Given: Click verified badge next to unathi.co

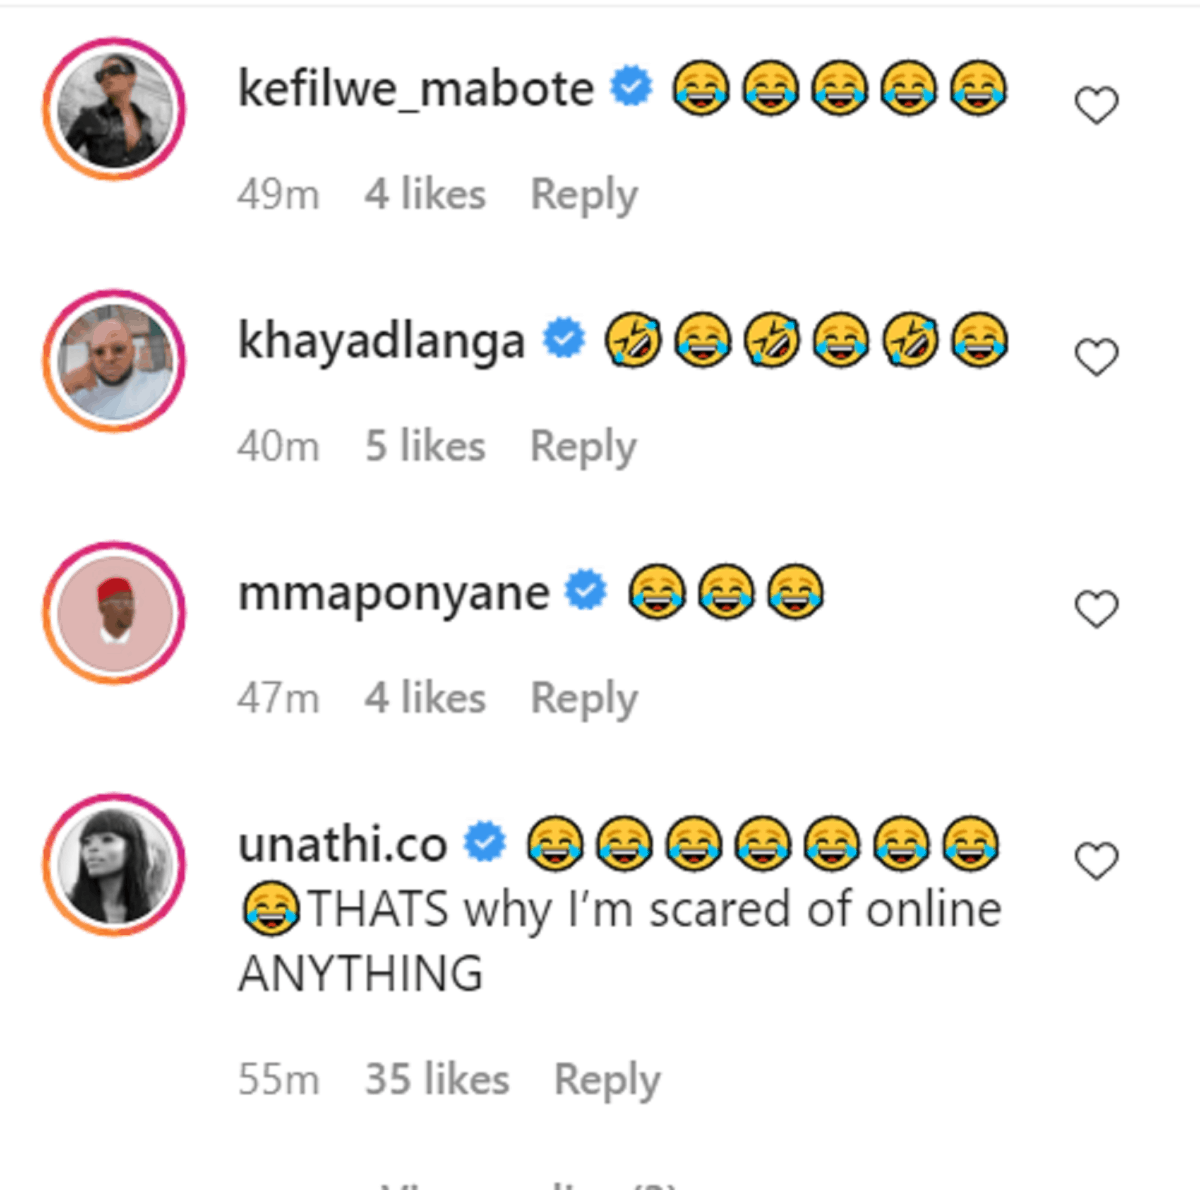Looking at the screenshot, I should (x=486, y=842).
